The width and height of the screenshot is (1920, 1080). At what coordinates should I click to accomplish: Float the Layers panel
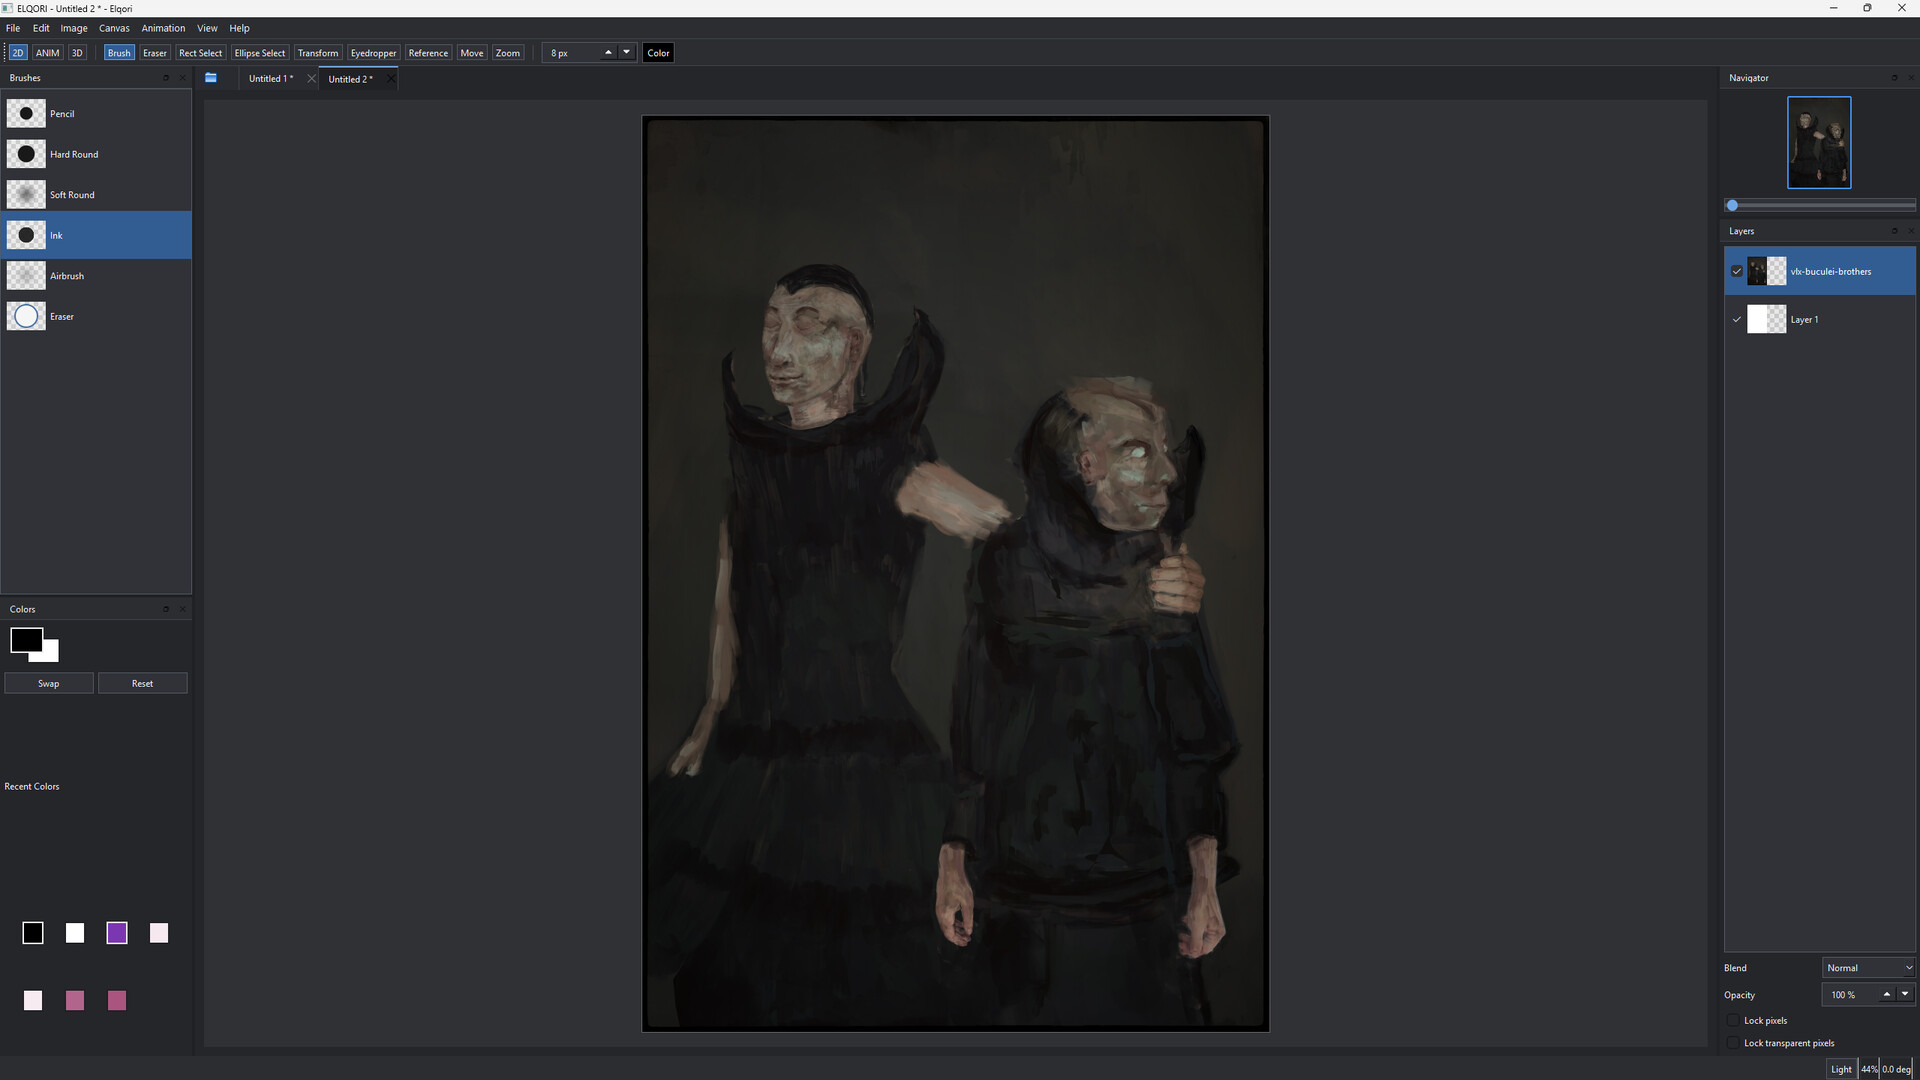[1894, 231]
